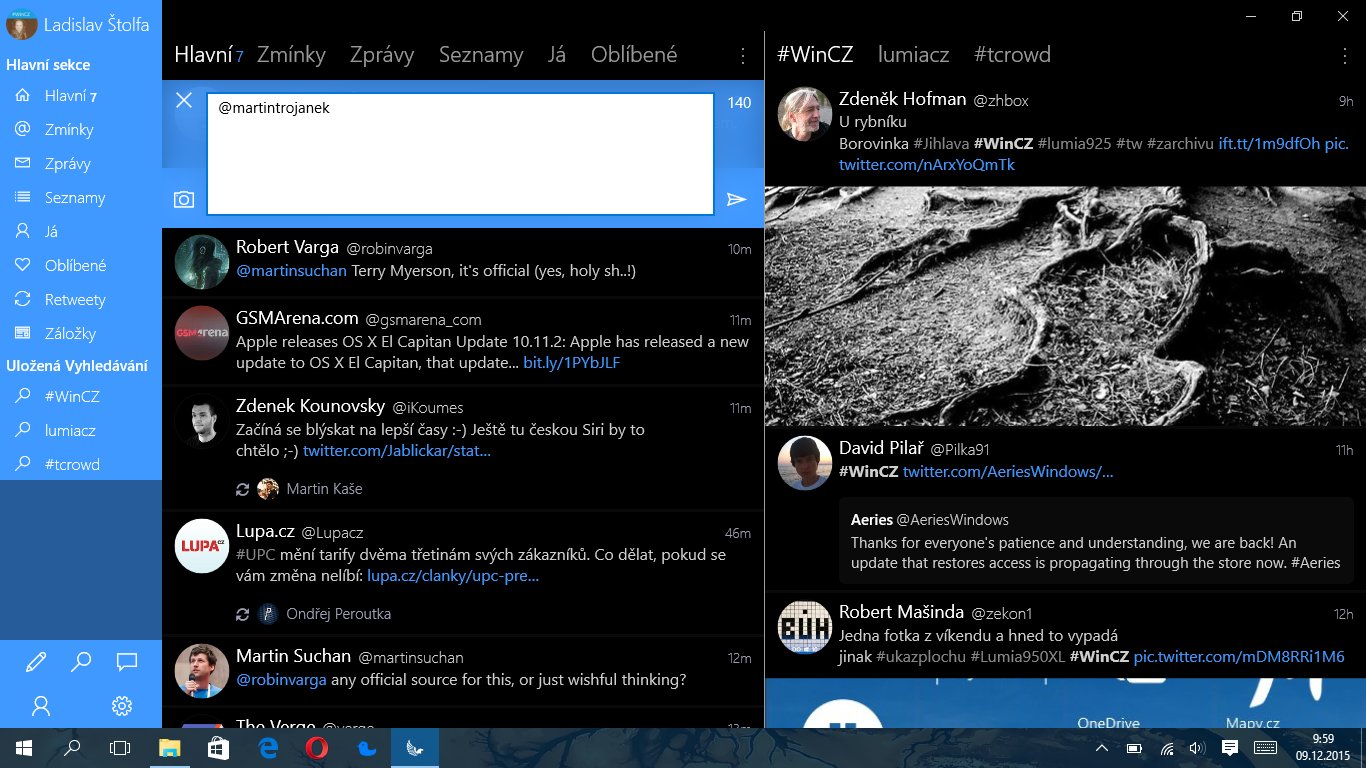
Task: Open Robert Mašinda's avatar
Action: pos(805,627)
